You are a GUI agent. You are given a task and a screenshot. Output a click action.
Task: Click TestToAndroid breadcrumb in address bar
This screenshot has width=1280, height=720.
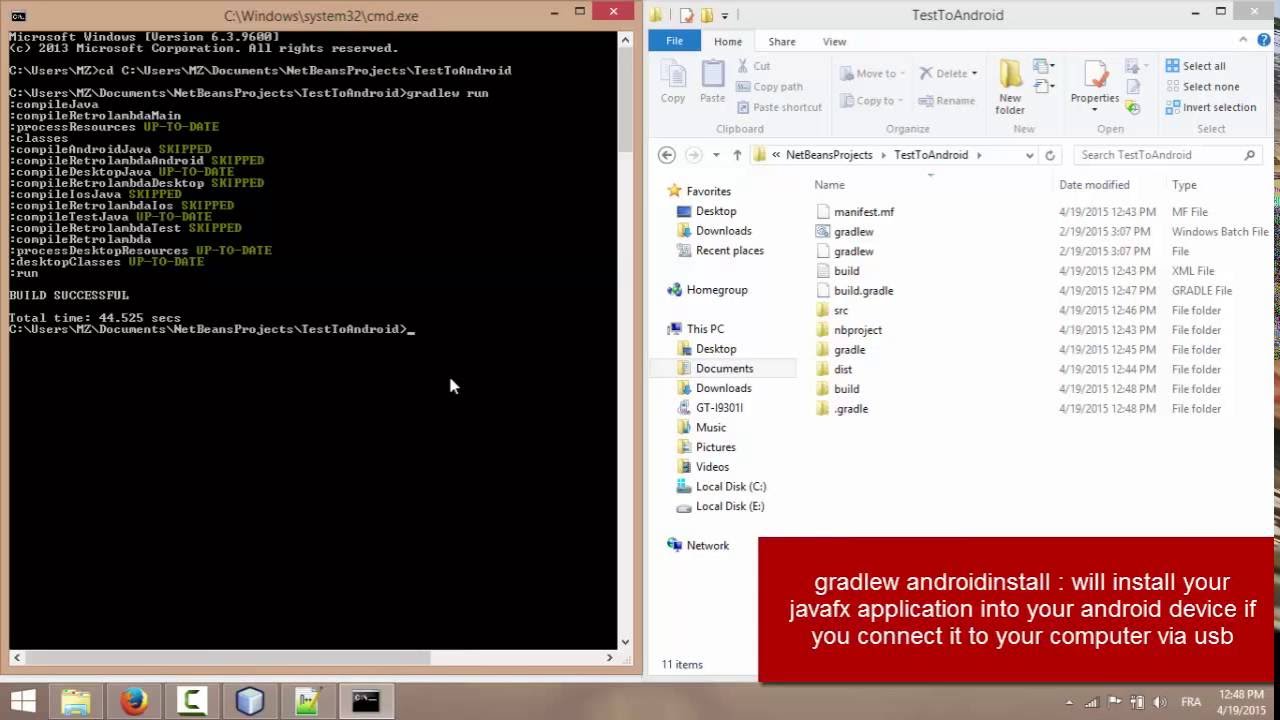click(931, 155)
